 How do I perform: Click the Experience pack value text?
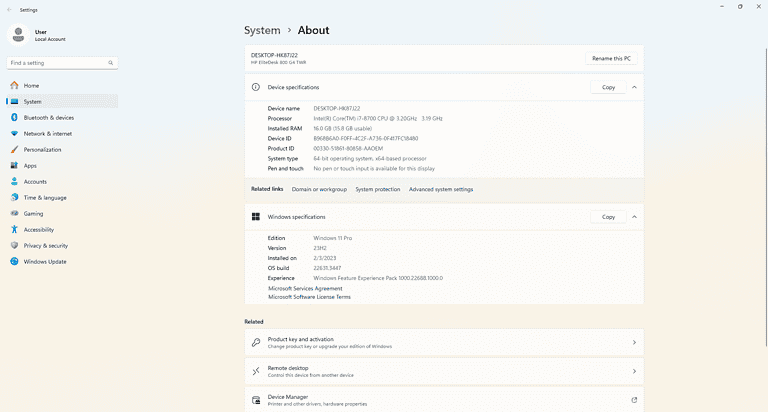(378, 278)
